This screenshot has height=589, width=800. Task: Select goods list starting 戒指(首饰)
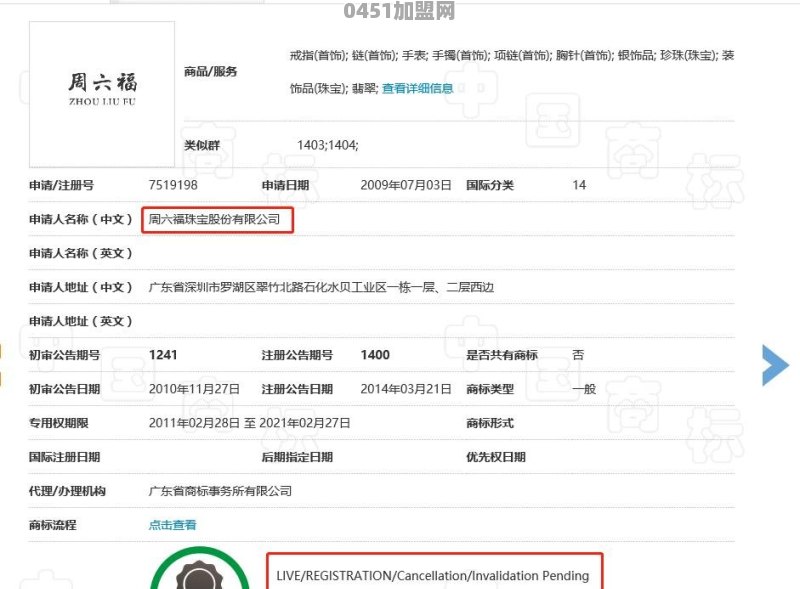click(512, 71)
